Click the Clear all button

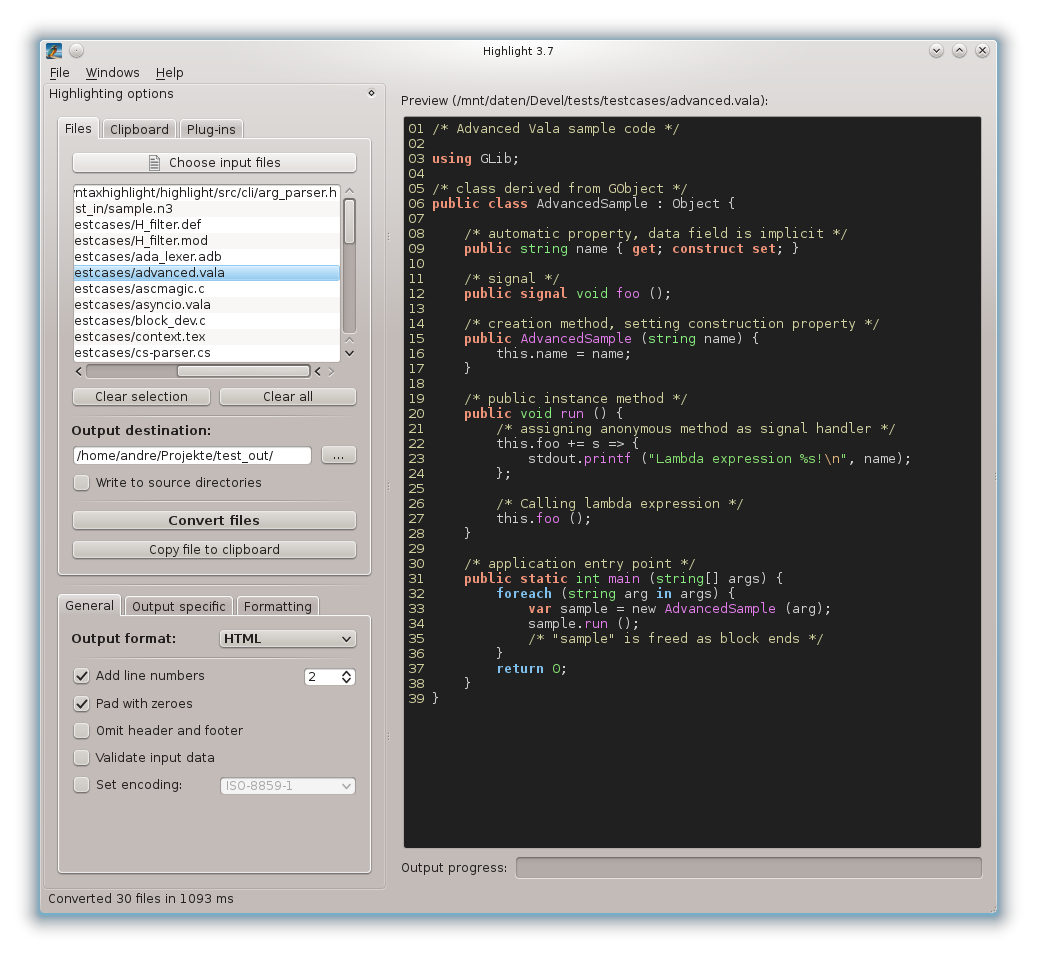pos(288,397)
